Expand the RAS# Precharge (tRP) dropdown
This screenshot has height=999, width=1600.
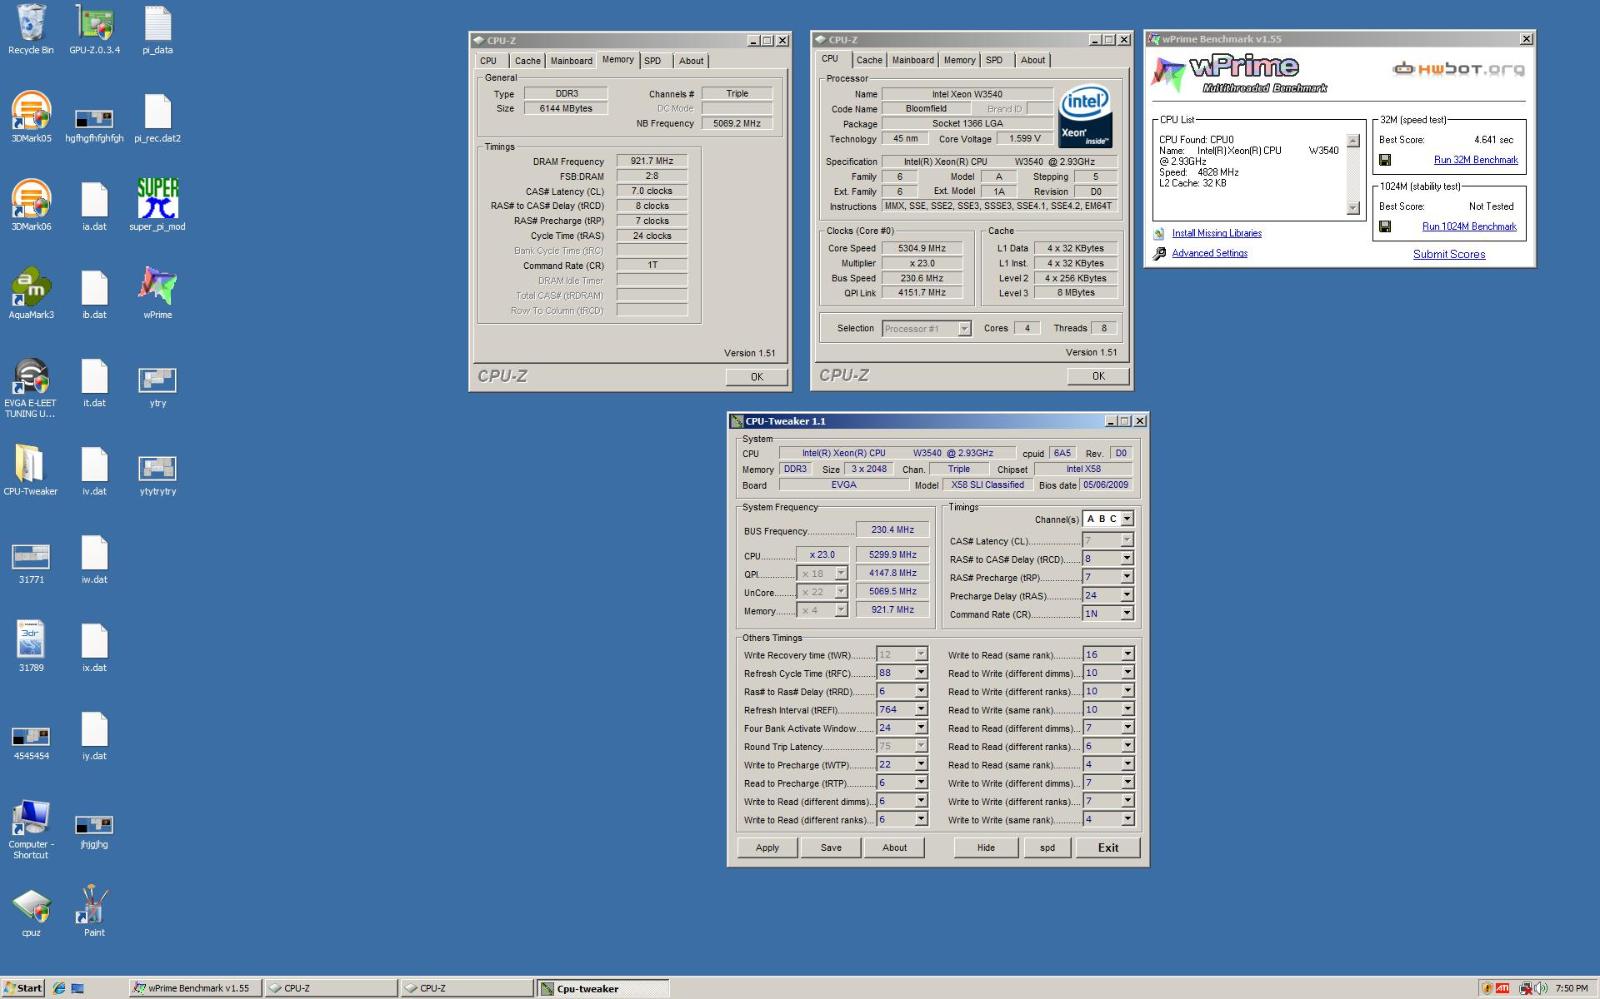coord(1127,577)
